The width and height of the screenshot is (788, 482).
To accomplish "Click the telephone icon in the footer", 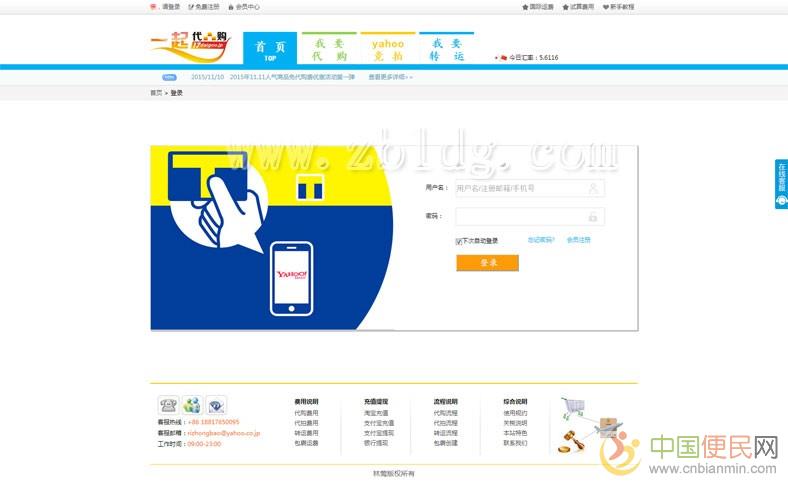I will pos(167,405).
